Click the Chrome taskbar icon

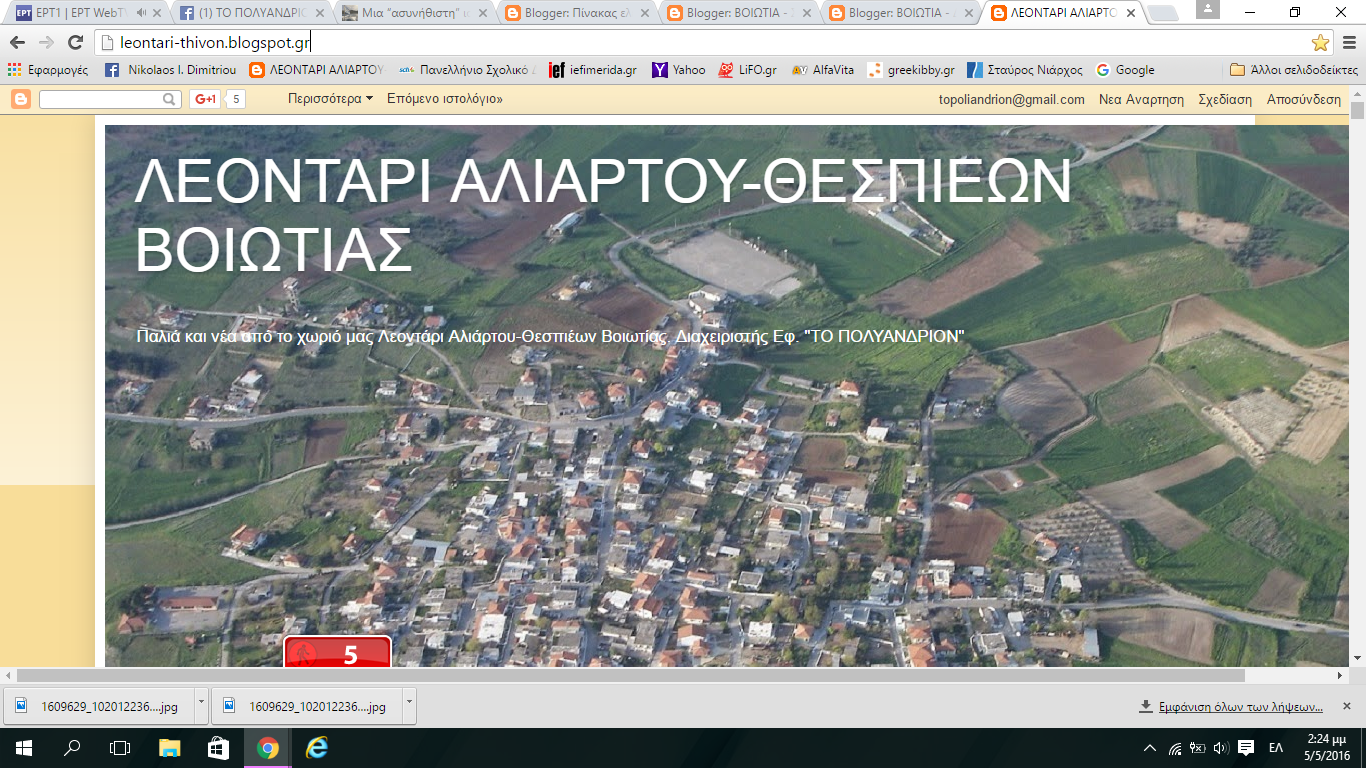click(267, 748)
